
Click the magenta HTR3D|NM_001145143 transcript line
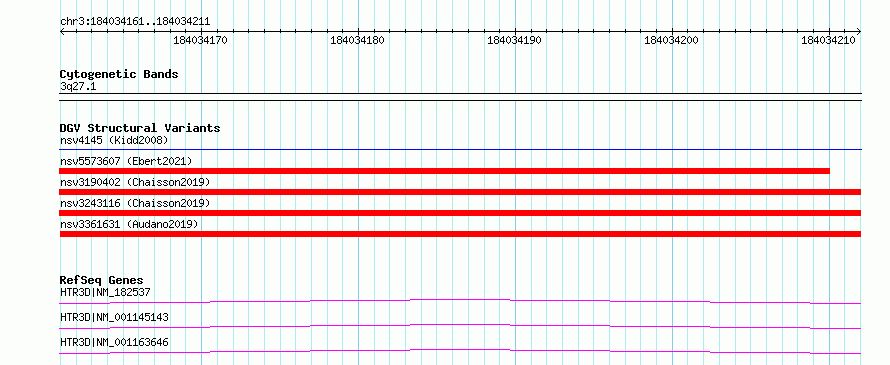pyautogui.click(x=460, y=326)
